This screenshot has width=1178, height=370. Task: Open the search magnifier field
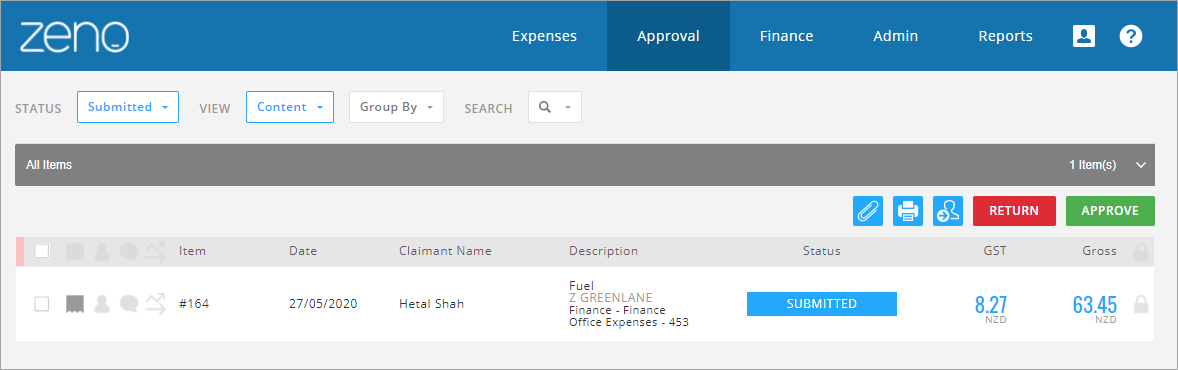point(554,107)
